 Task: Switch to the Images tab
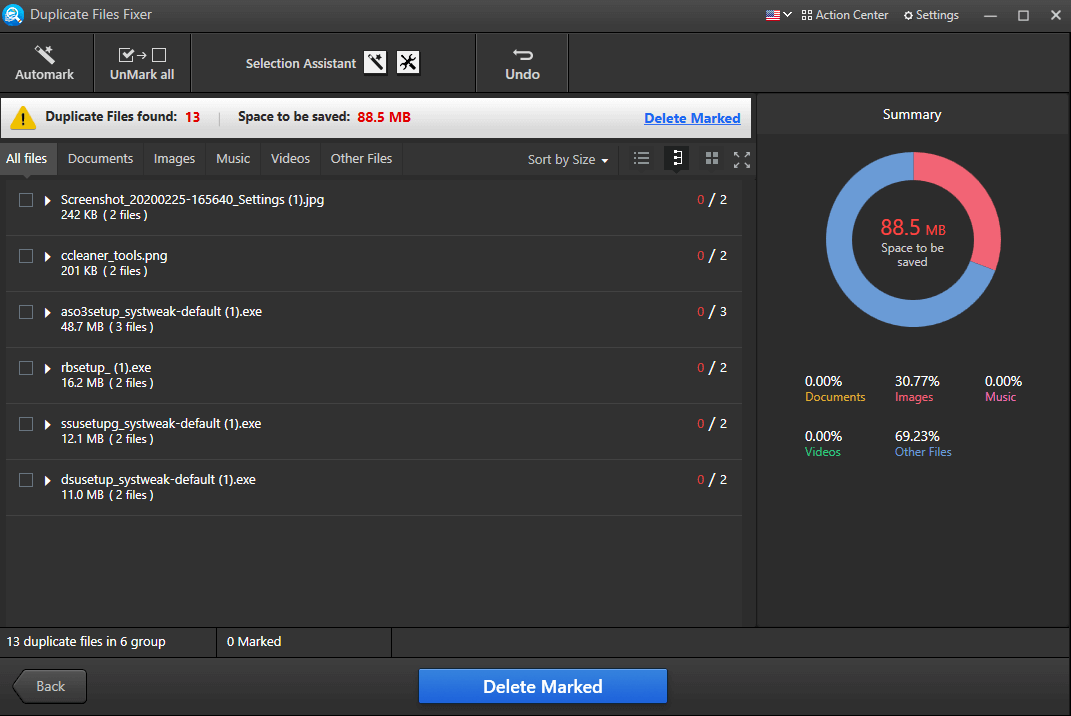[x=174, y=159]
